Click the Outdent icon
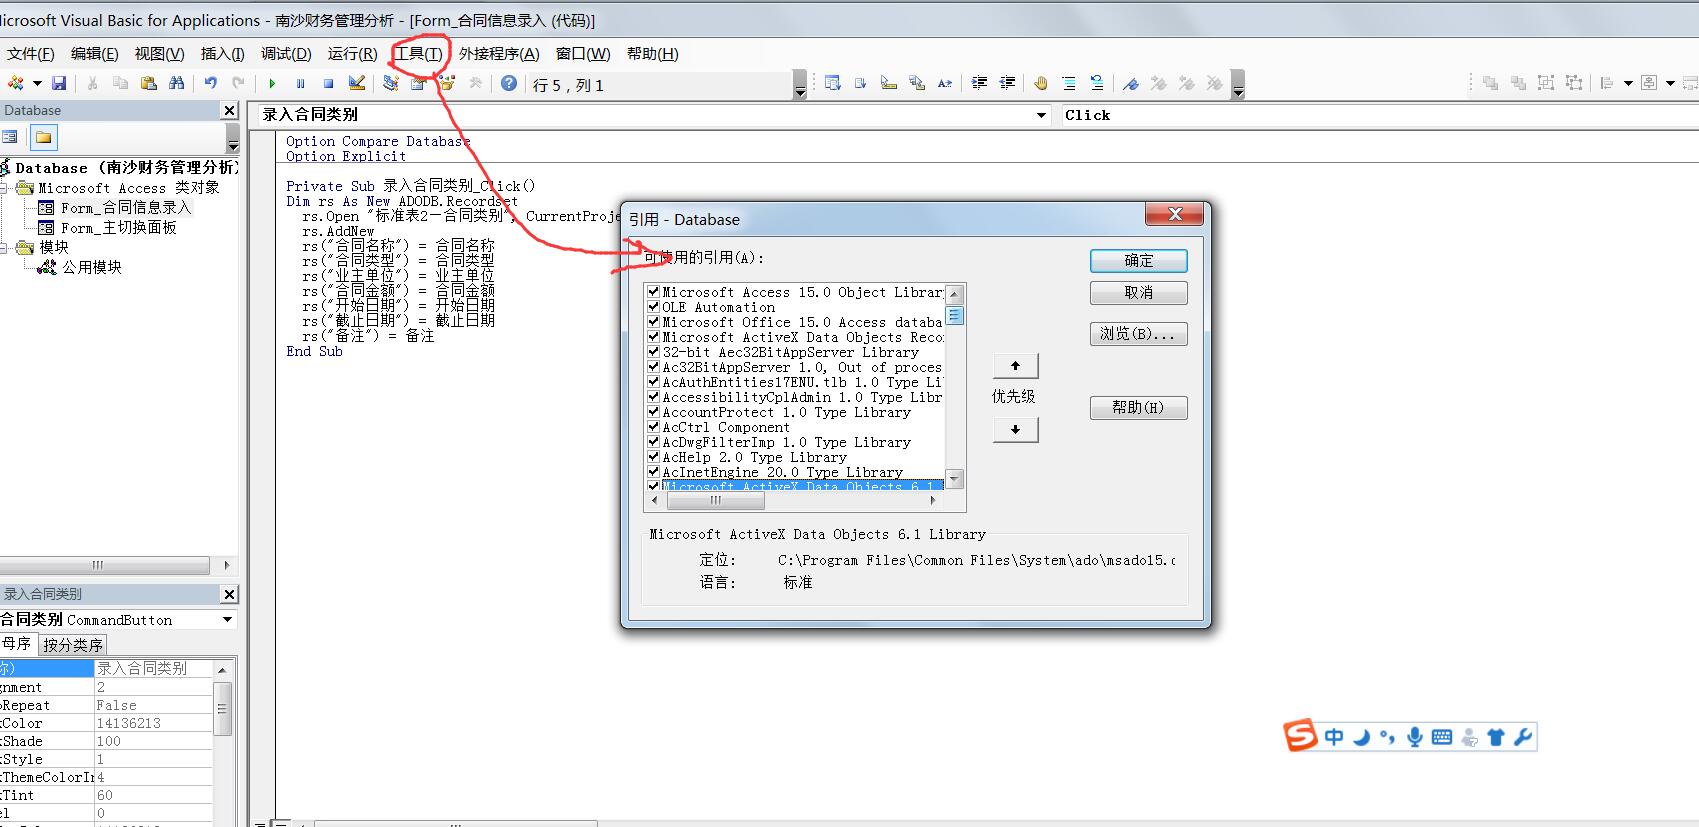The image size is (1699, 827). [x=1007, y=83]
